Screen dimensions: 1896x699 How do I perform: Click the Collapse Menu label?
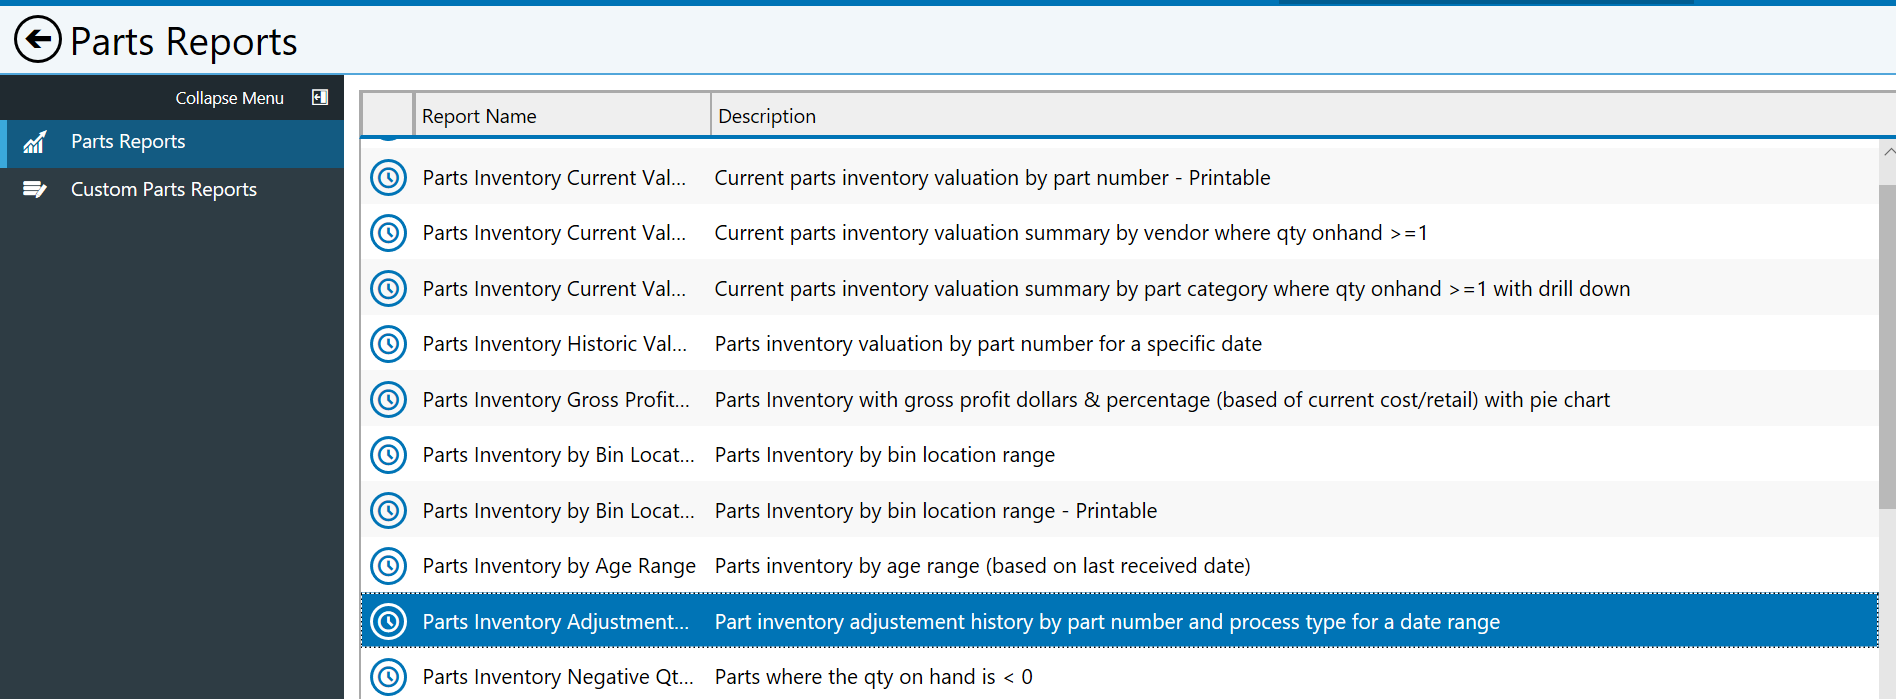[x=229, y=98]
